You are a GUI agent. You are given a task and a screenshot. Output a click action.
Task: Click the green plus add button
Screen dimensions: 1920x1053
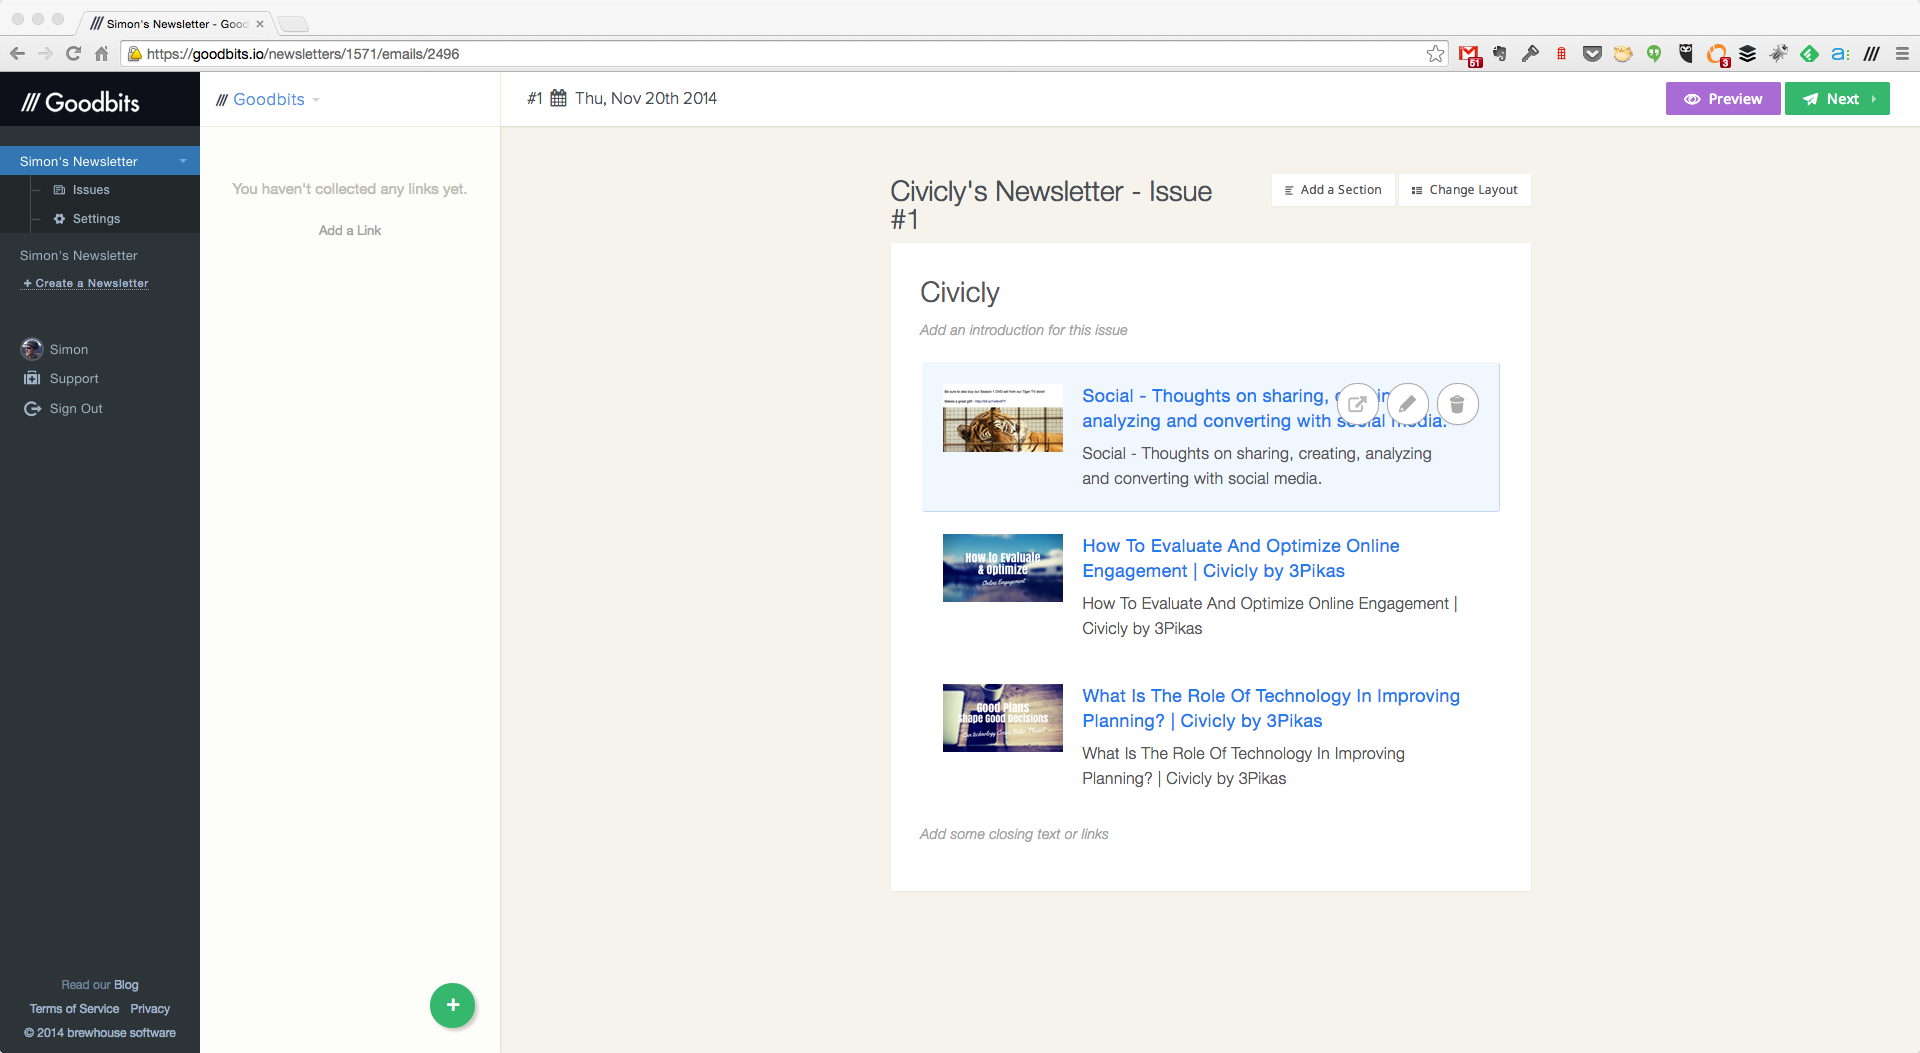point(453,1005)
